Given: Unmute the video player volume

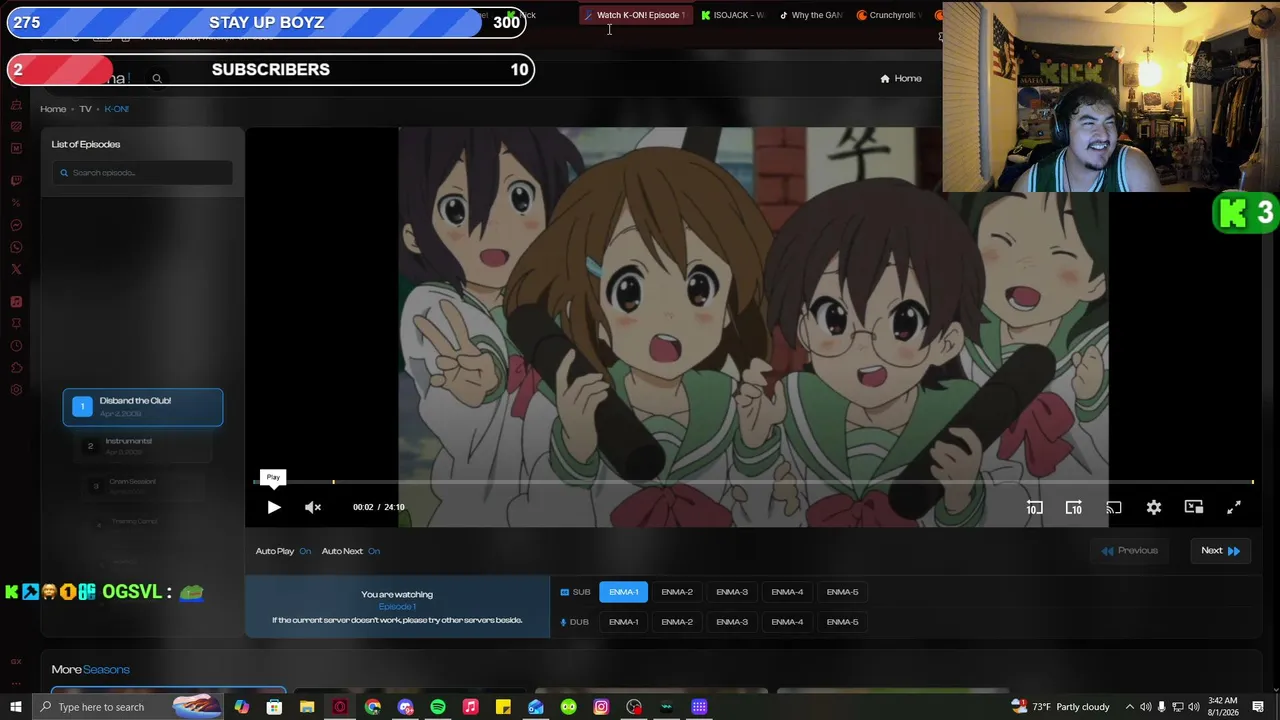Looking at the screenshot, I should pos(313,507).
